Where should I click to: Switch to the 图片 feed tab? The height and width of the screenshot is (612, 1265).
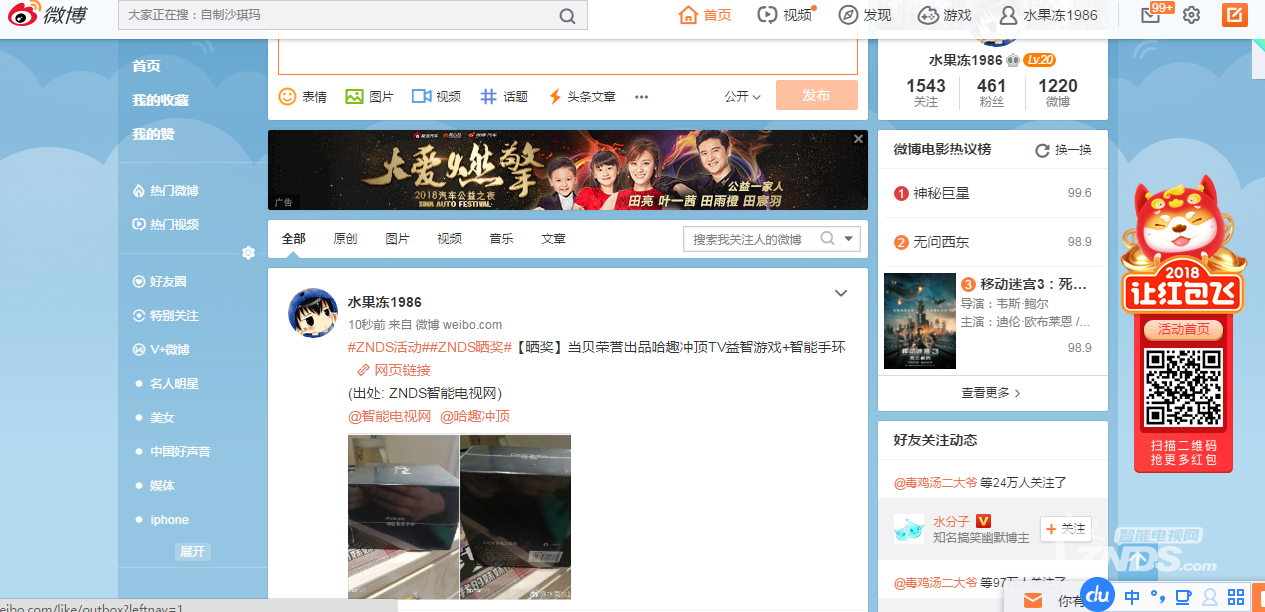397,239
